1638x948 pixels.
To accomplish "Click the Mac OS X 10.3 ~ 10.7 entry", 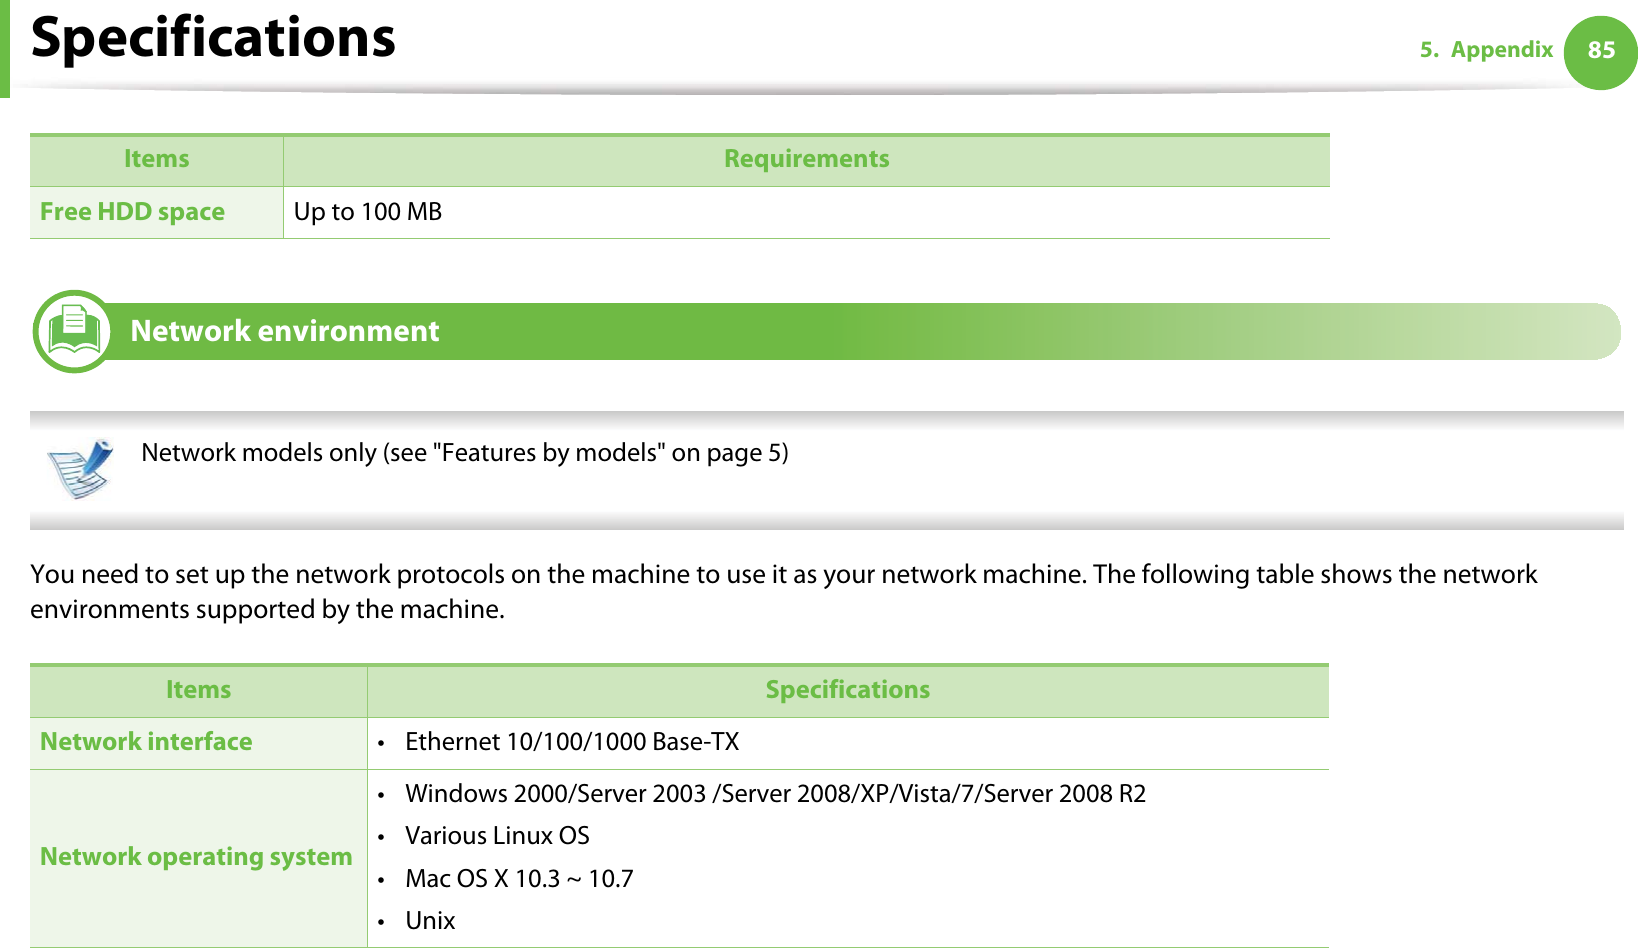I will 519,879.
